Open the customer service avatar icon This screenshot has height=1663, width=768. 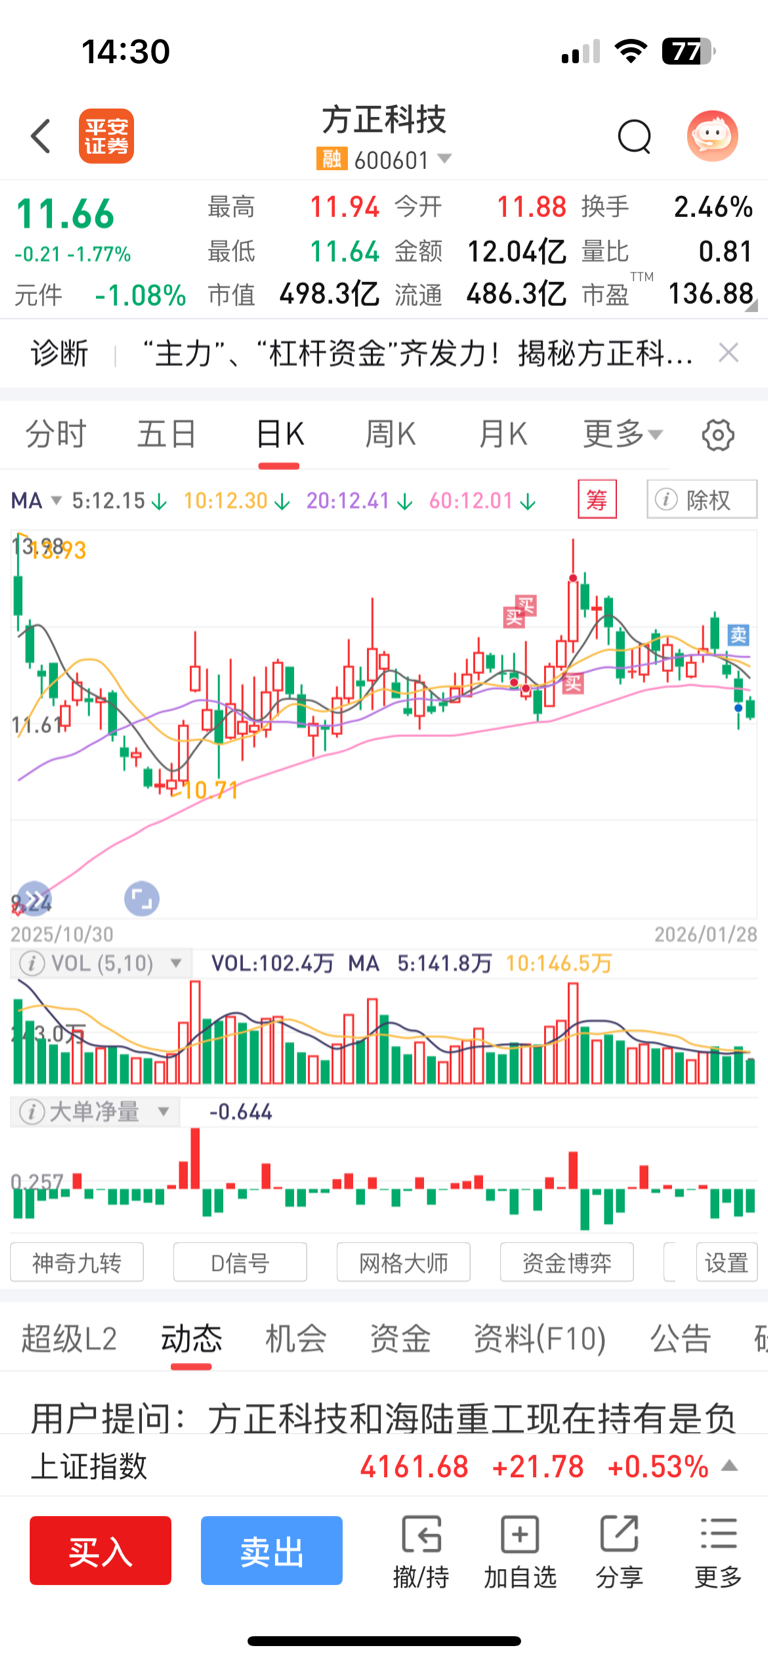(712, 136)
